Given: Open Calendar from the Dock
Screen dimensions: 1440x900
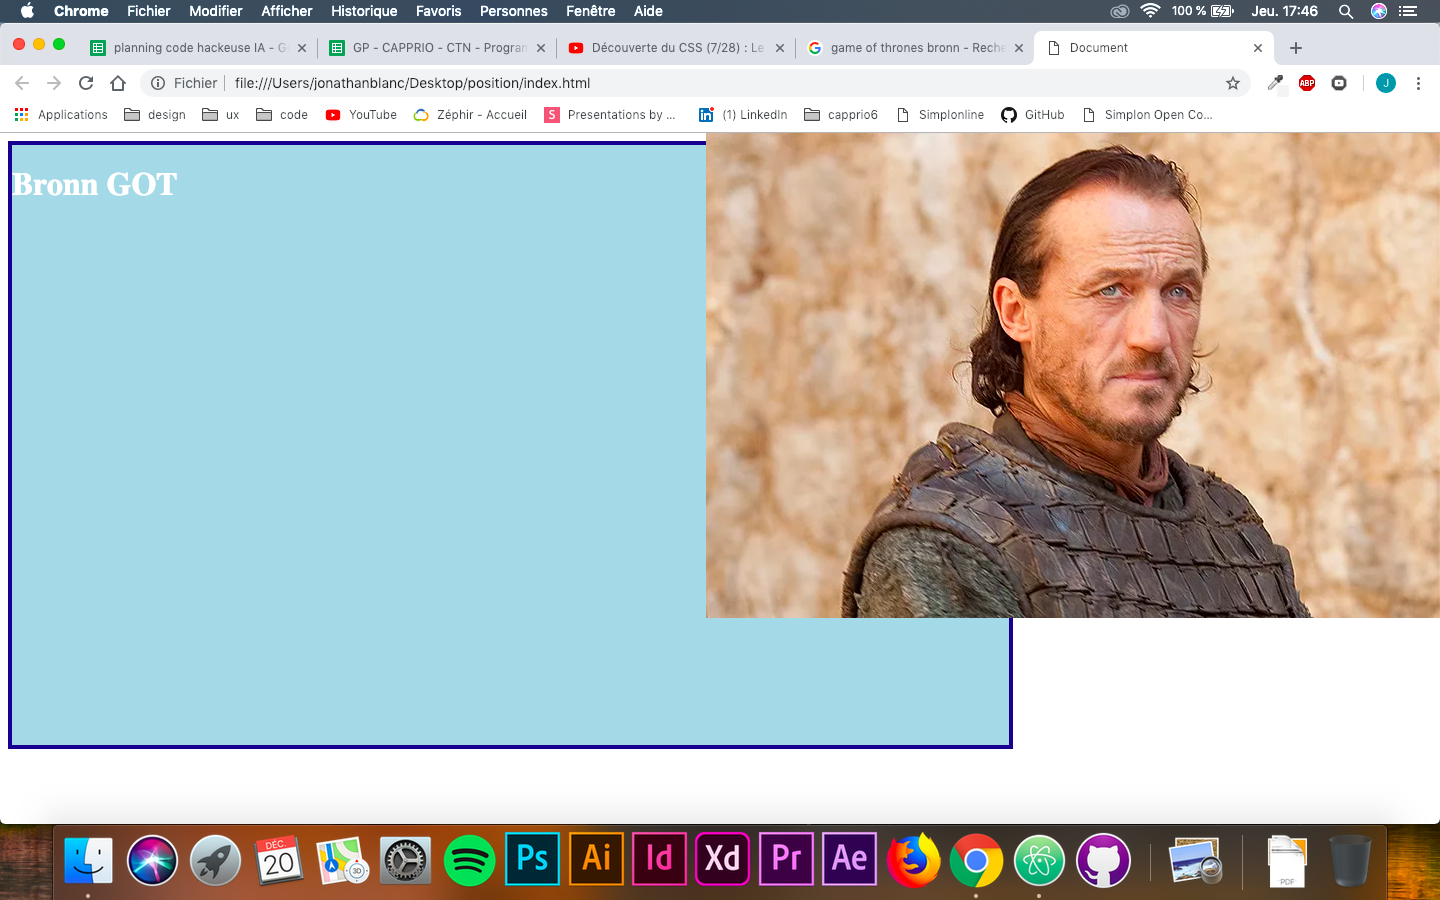Looking at the screenshot, I should click(279, 860).
